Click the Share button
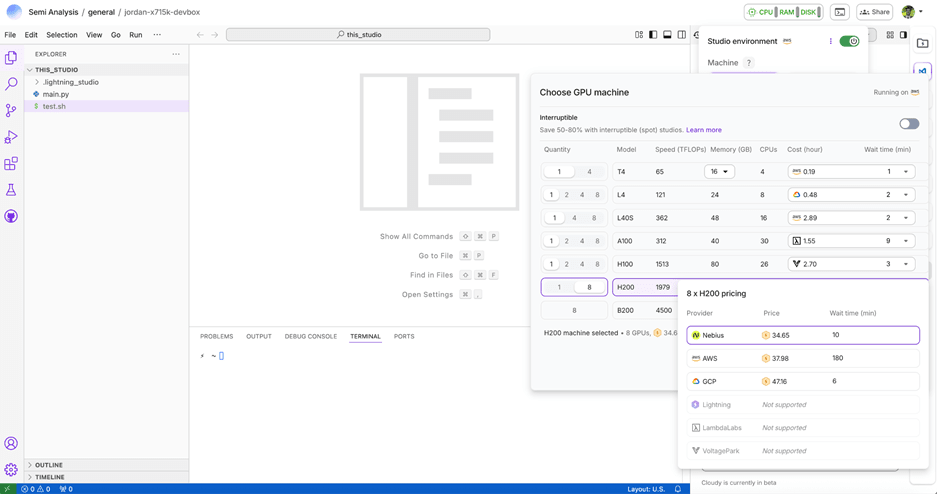Viewport: 937px width, 494px height. tap(874, 12)
